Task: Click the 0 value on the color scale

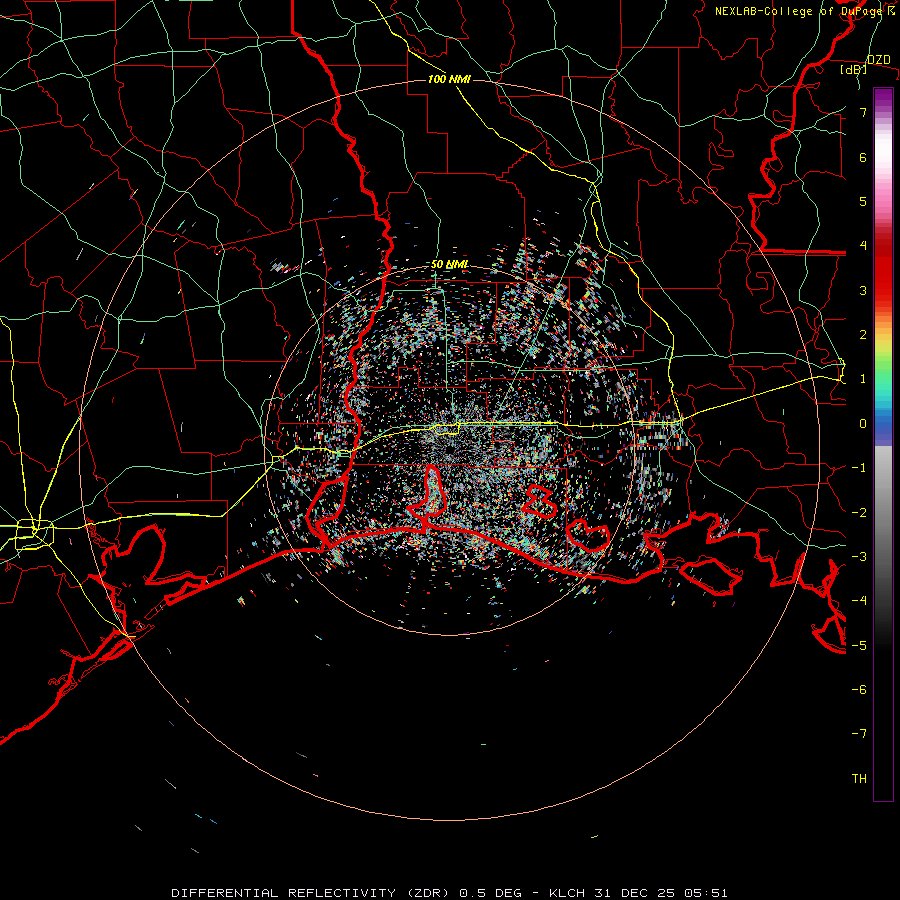Action: pyautogui.click(x=863, y=424)
